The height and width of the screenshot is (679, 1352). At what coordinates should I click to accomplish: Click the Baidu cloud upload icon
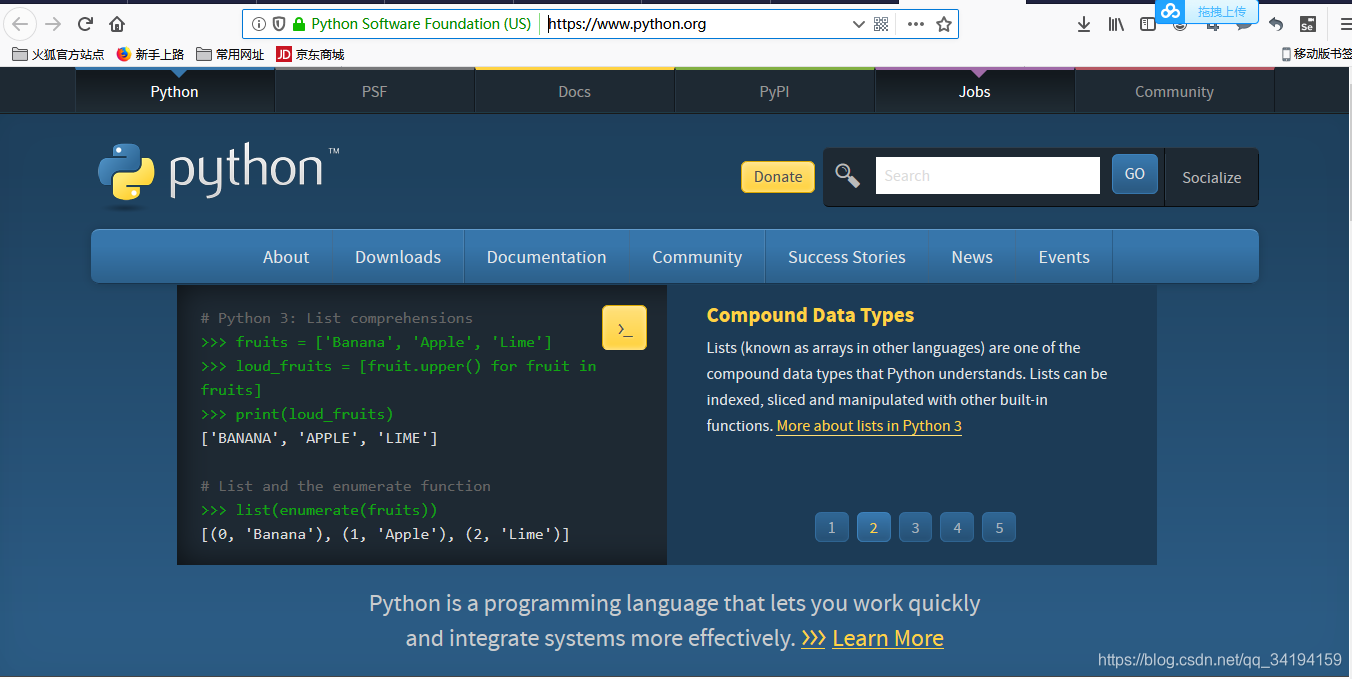coord(1170,11)
